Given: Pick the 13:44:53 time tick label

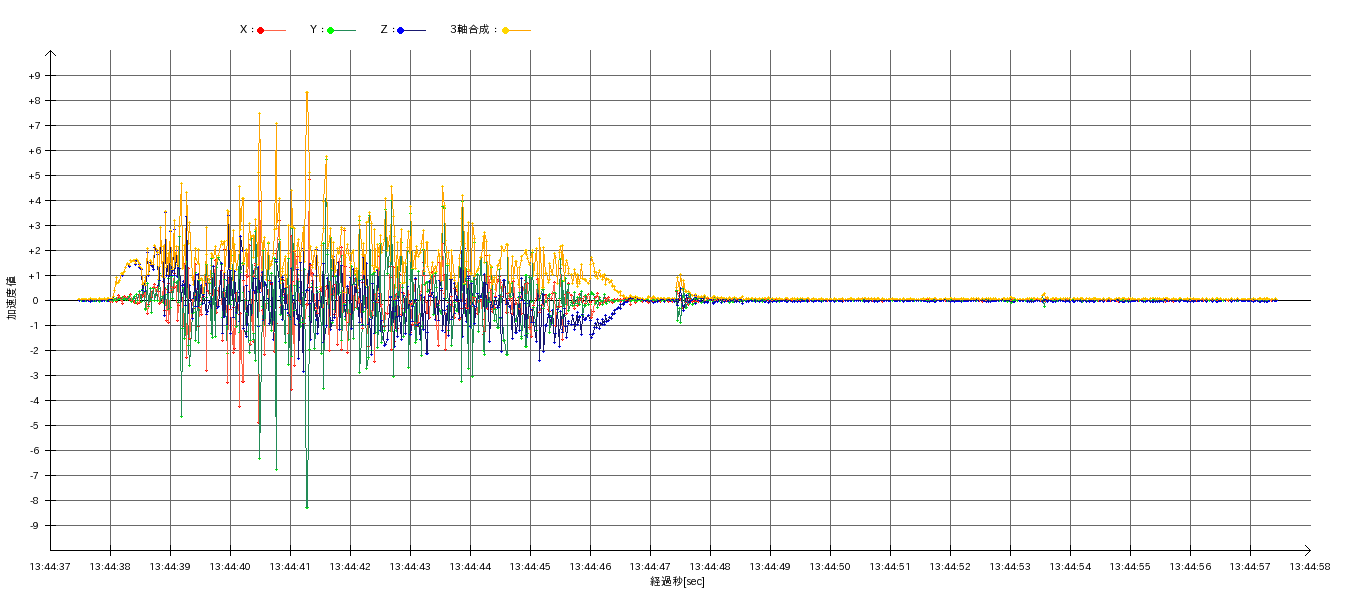Looking at the screenshot, I should tap(1010, 567).
